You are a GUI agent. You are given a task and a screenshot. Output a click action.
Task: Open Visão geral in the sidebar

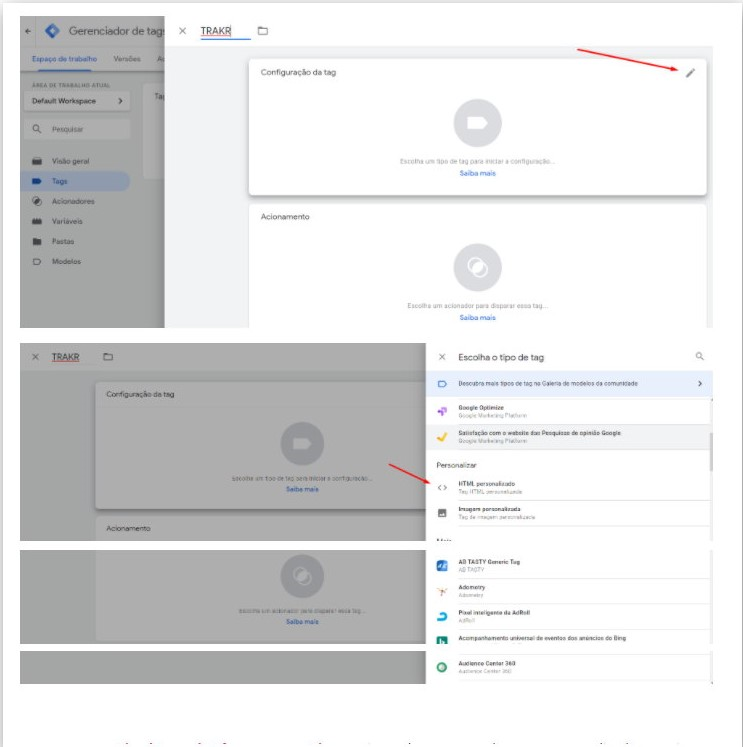point(70,161)
